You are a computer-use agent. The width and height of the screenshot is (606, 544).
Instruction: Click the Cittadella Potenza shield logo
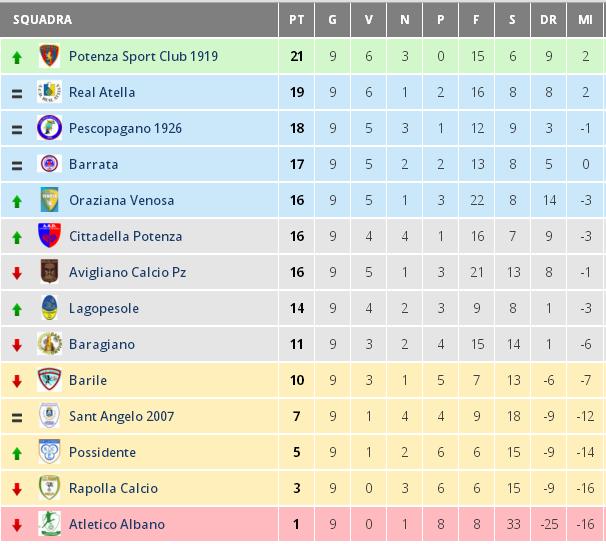(49, 236)
